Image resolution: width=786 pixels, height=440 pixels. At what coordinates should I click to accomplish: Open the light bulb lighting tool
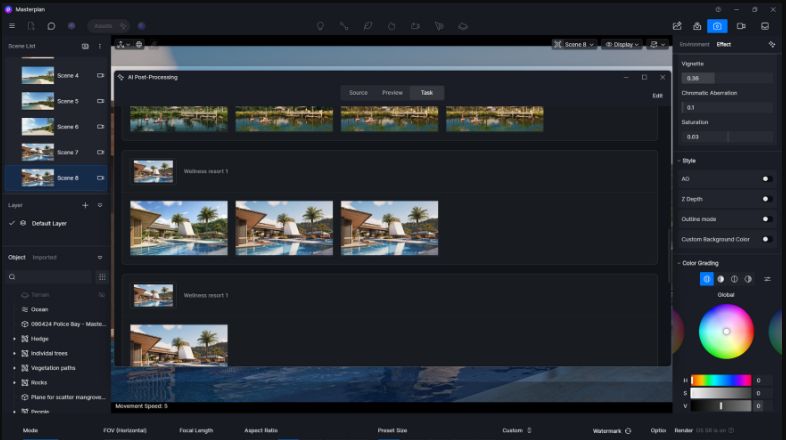point(320,26)
